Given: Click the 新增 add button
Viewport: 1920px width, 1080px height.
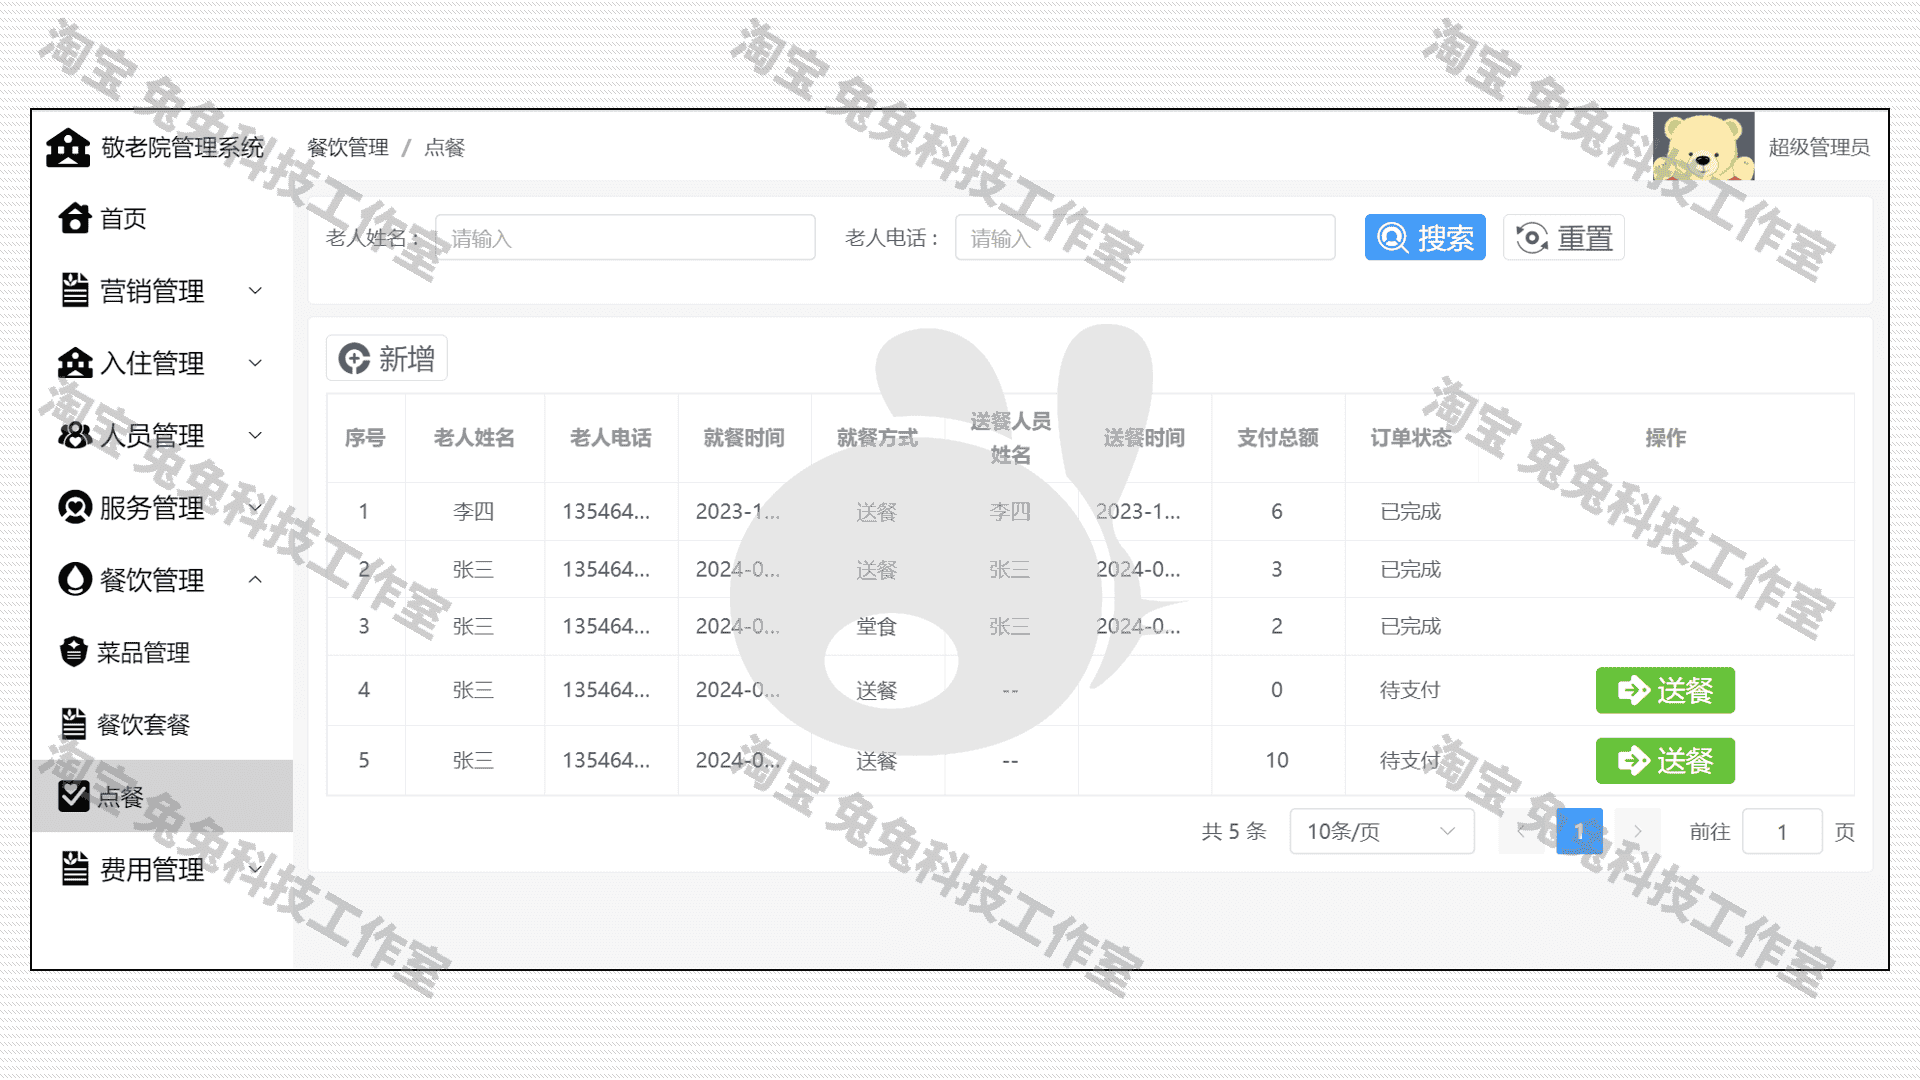Looking at the screenshot, I should click(x=386, y=358).
